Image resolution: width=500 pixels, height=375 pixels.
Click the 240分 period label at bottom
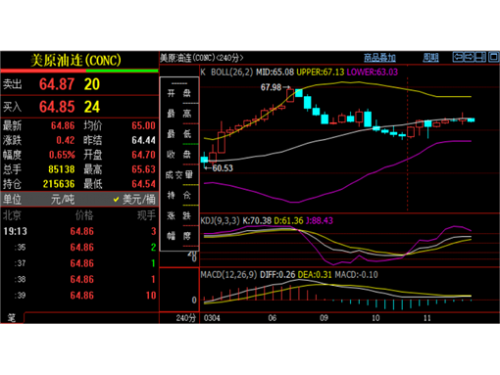click(x=186, y=318)
